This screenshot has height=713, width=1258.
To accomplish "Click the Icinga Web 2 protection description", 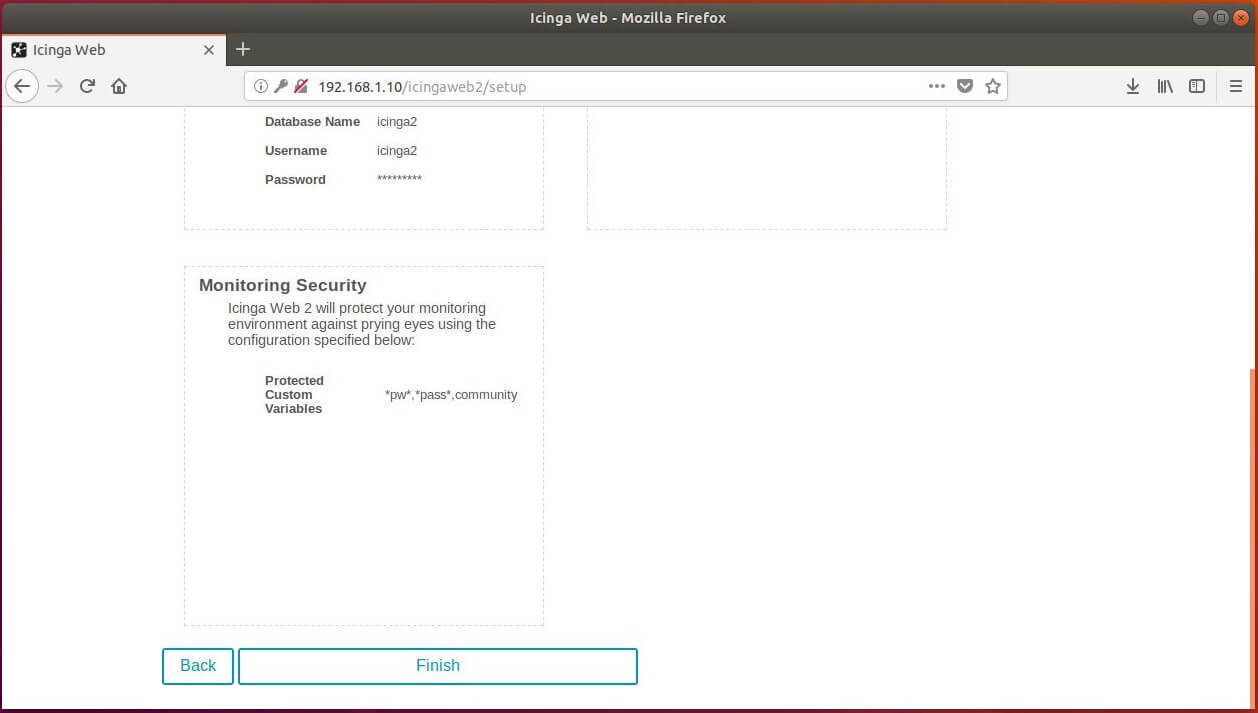I will tap(362, 324).
